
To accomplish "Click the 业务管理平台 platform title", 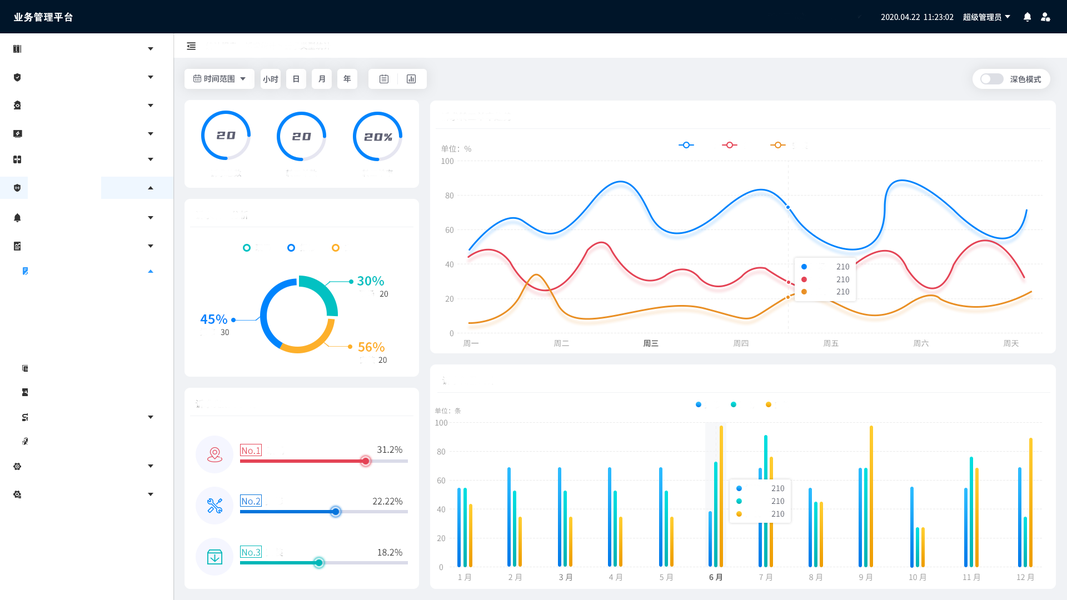I will pyautogui.click(x=43, y=17).
